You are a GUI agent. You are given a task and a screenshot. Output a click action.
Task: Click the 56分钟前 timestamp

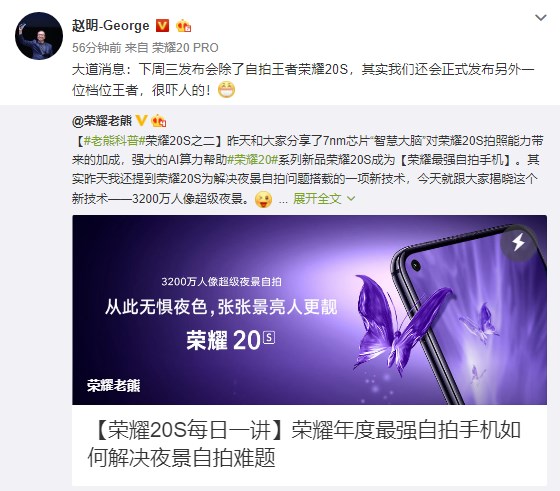point(96,47)
